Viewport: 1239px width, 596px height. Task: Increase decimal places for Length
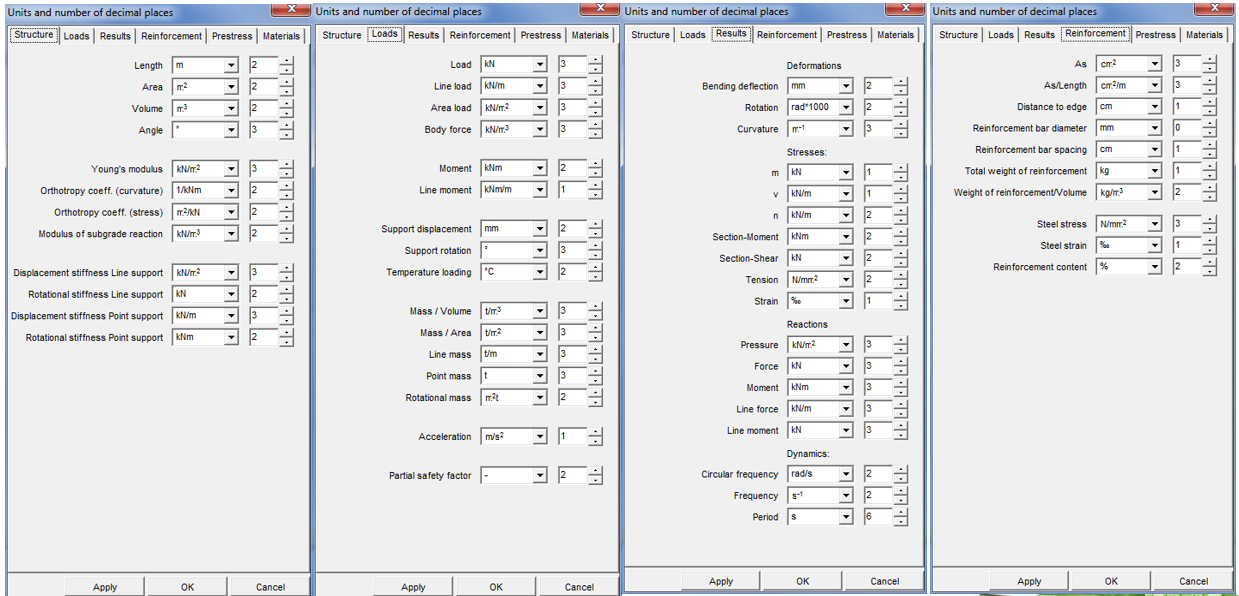point(287,61)
